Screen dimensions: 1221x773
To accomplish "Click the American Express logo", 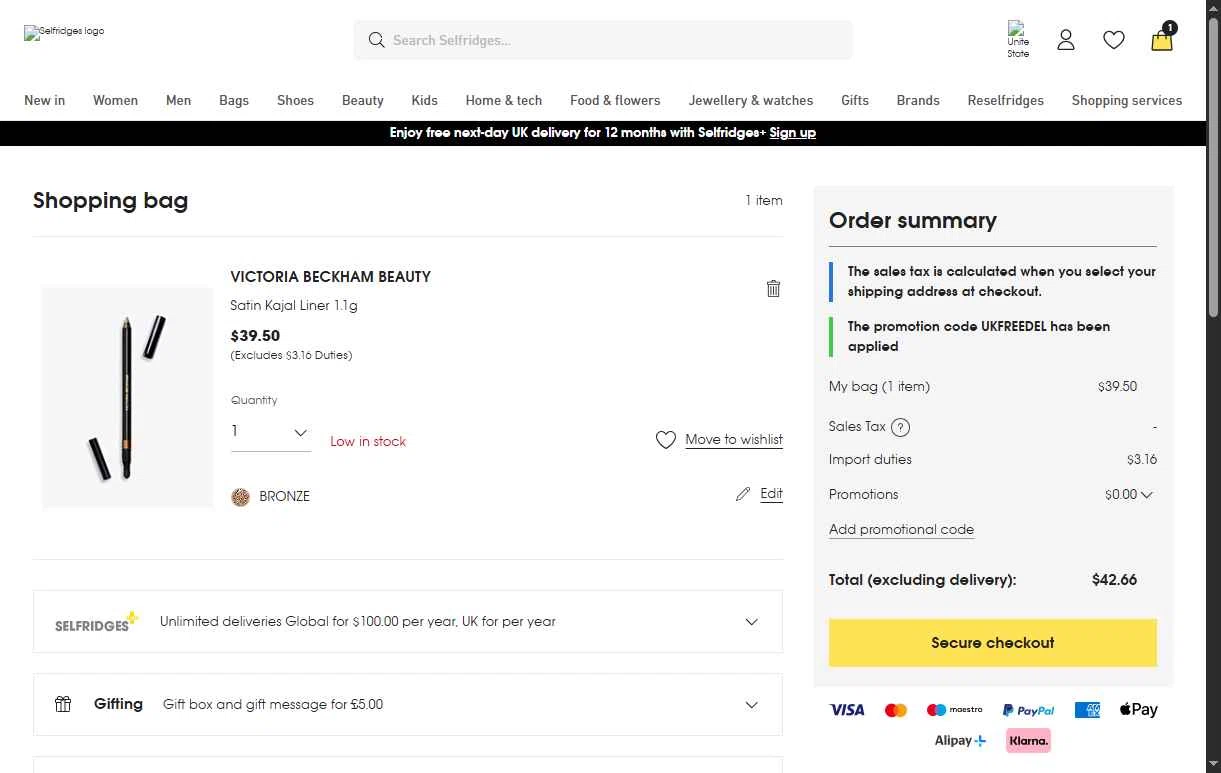I will click(x=1087, y=710).
